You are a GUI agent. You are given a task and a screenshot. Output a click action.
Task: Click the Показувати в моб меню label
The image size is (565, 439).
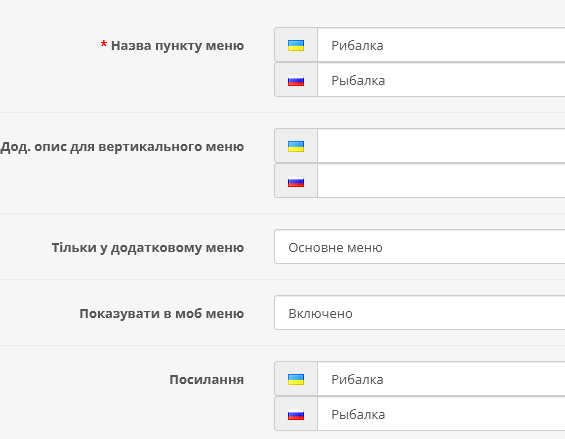(161, 314)
